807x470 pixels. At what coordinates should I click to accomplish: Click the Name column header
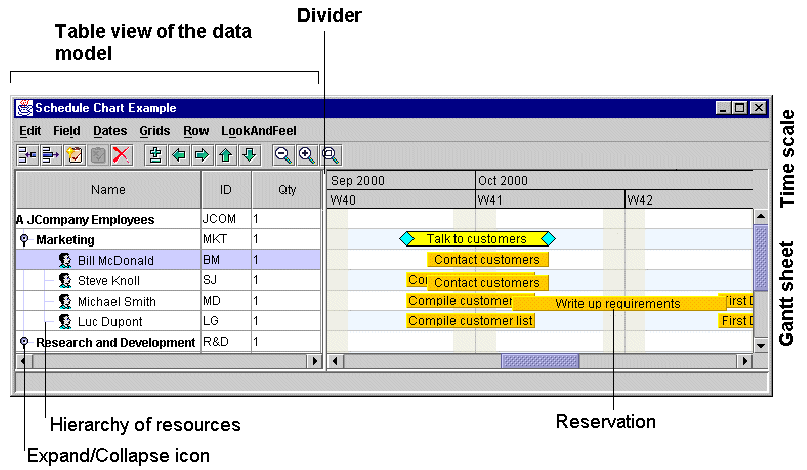[x=108, y=189]
